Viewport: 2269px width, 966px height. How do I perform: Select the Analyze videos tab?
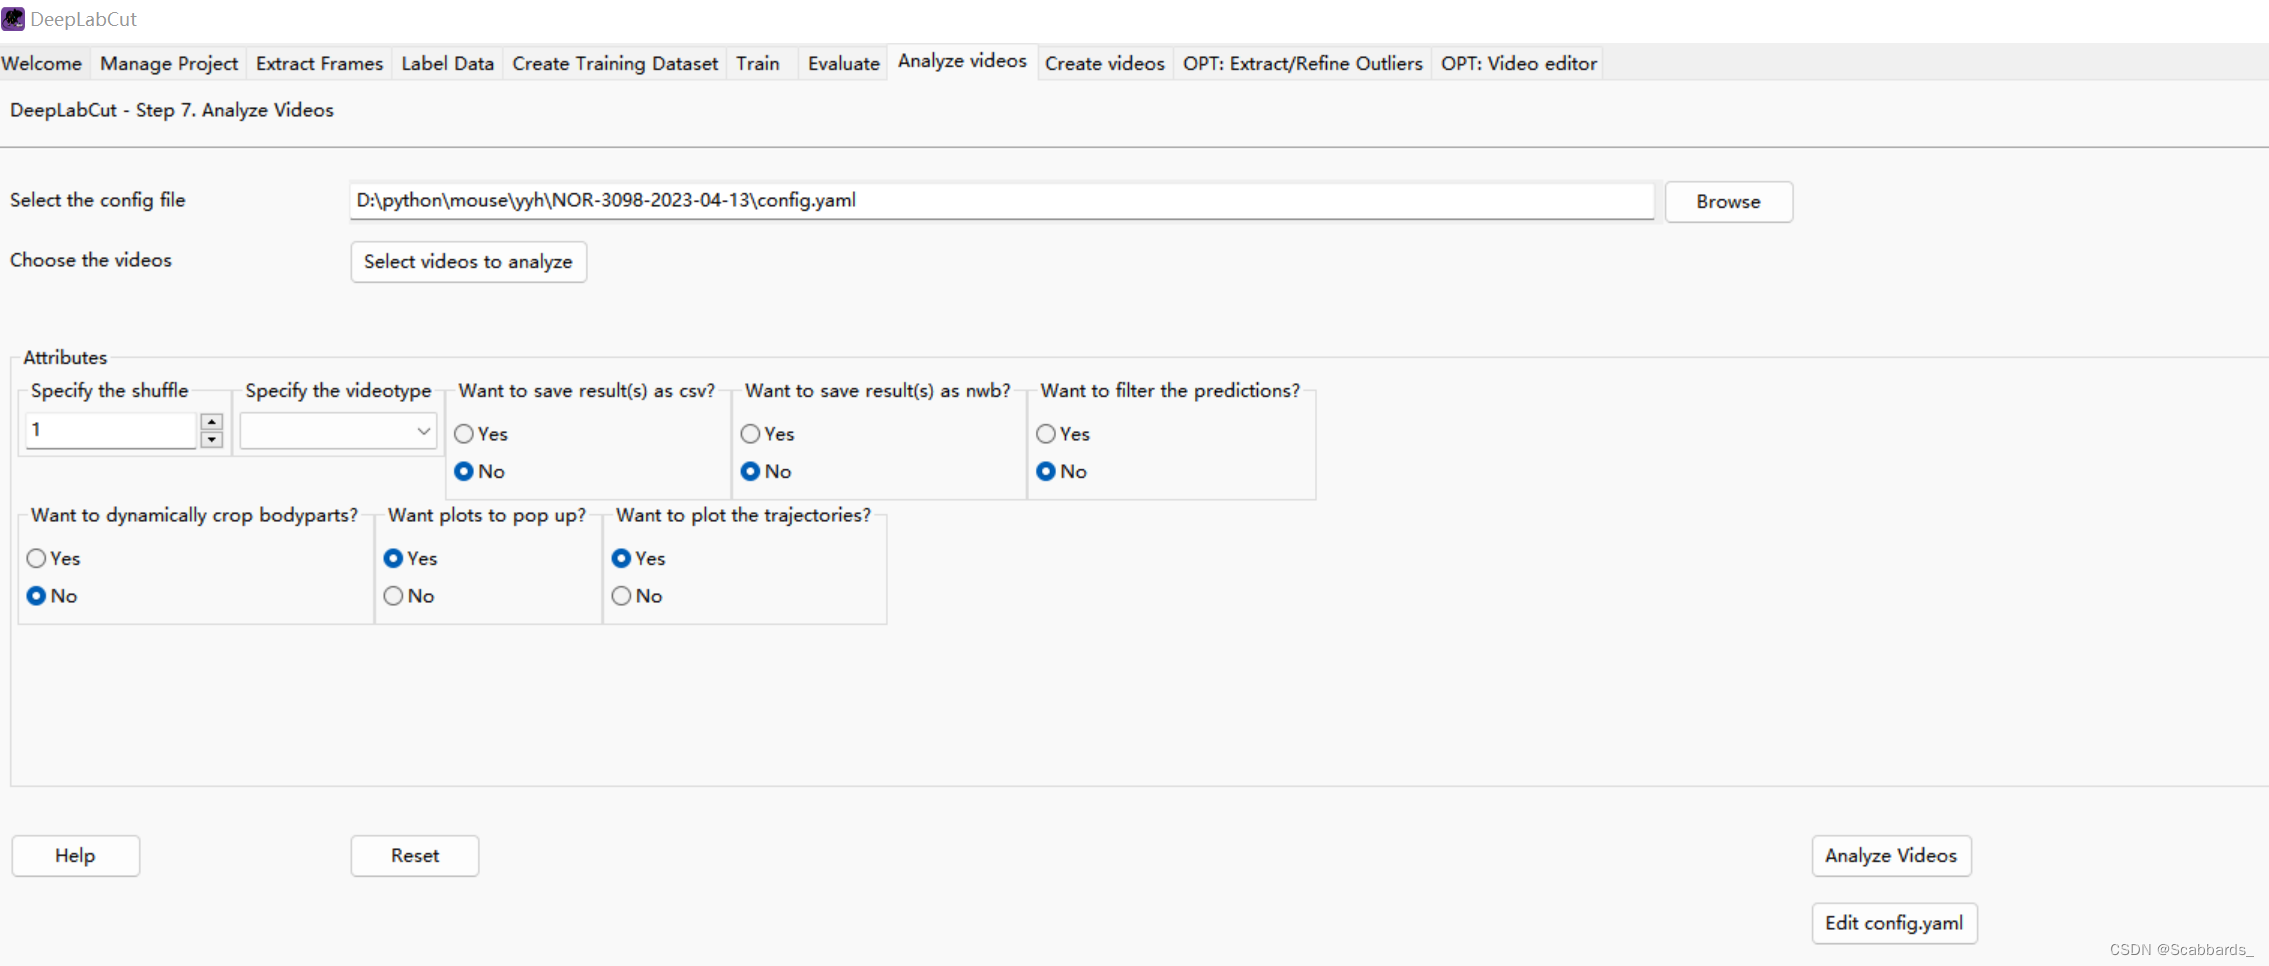click(x=962, y=62)
